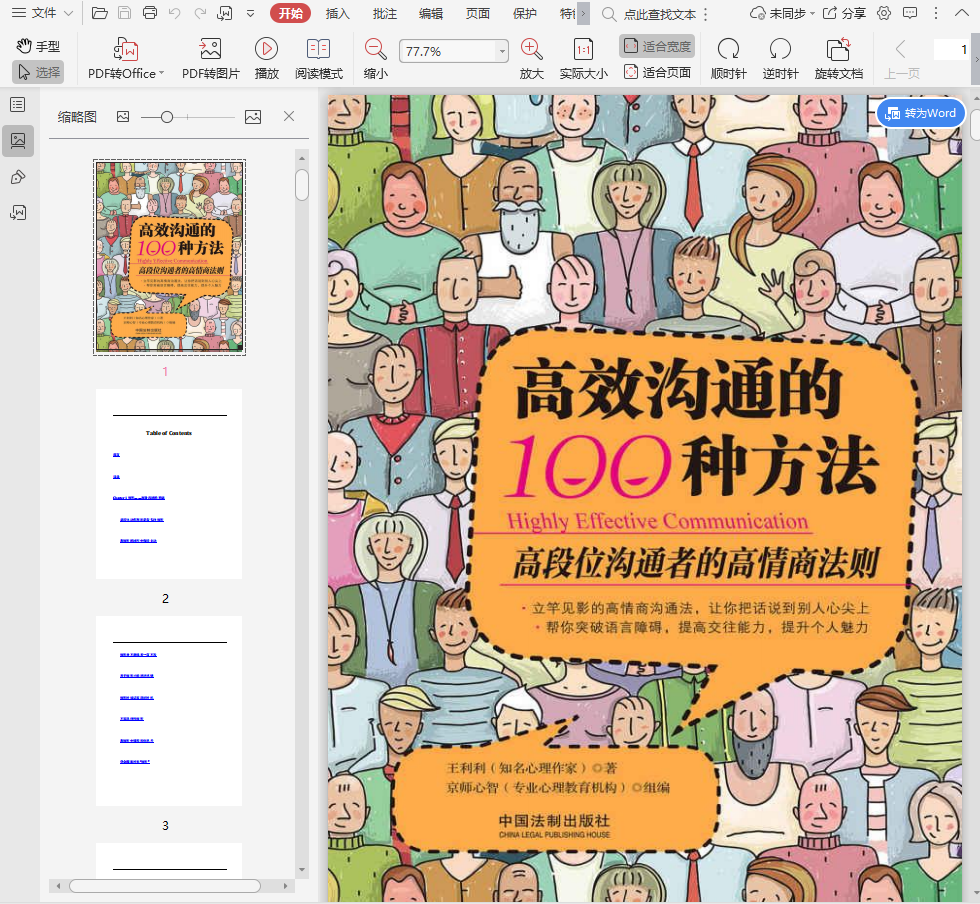Click the page number input box

point(952,49)
